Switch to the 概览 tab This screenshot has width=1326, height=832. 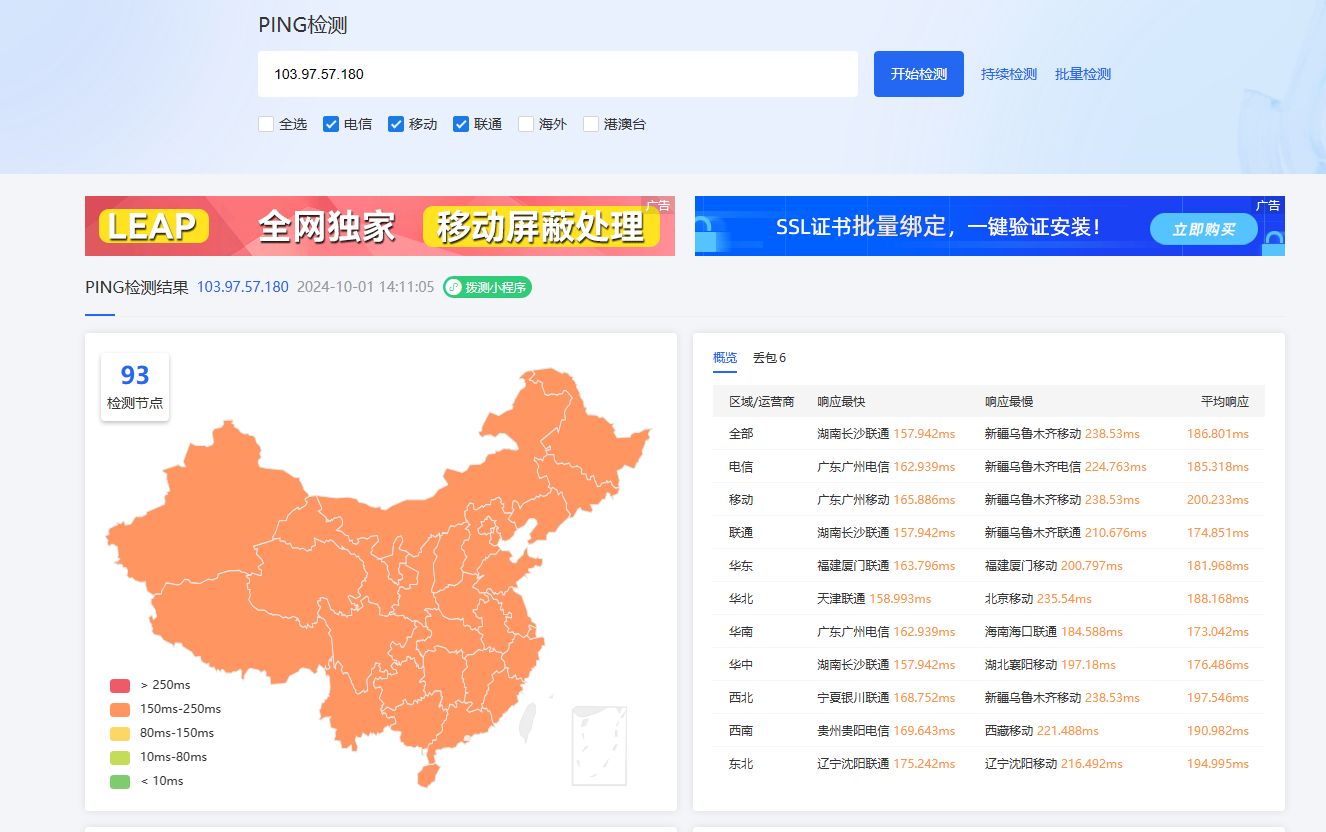[725, 358]
